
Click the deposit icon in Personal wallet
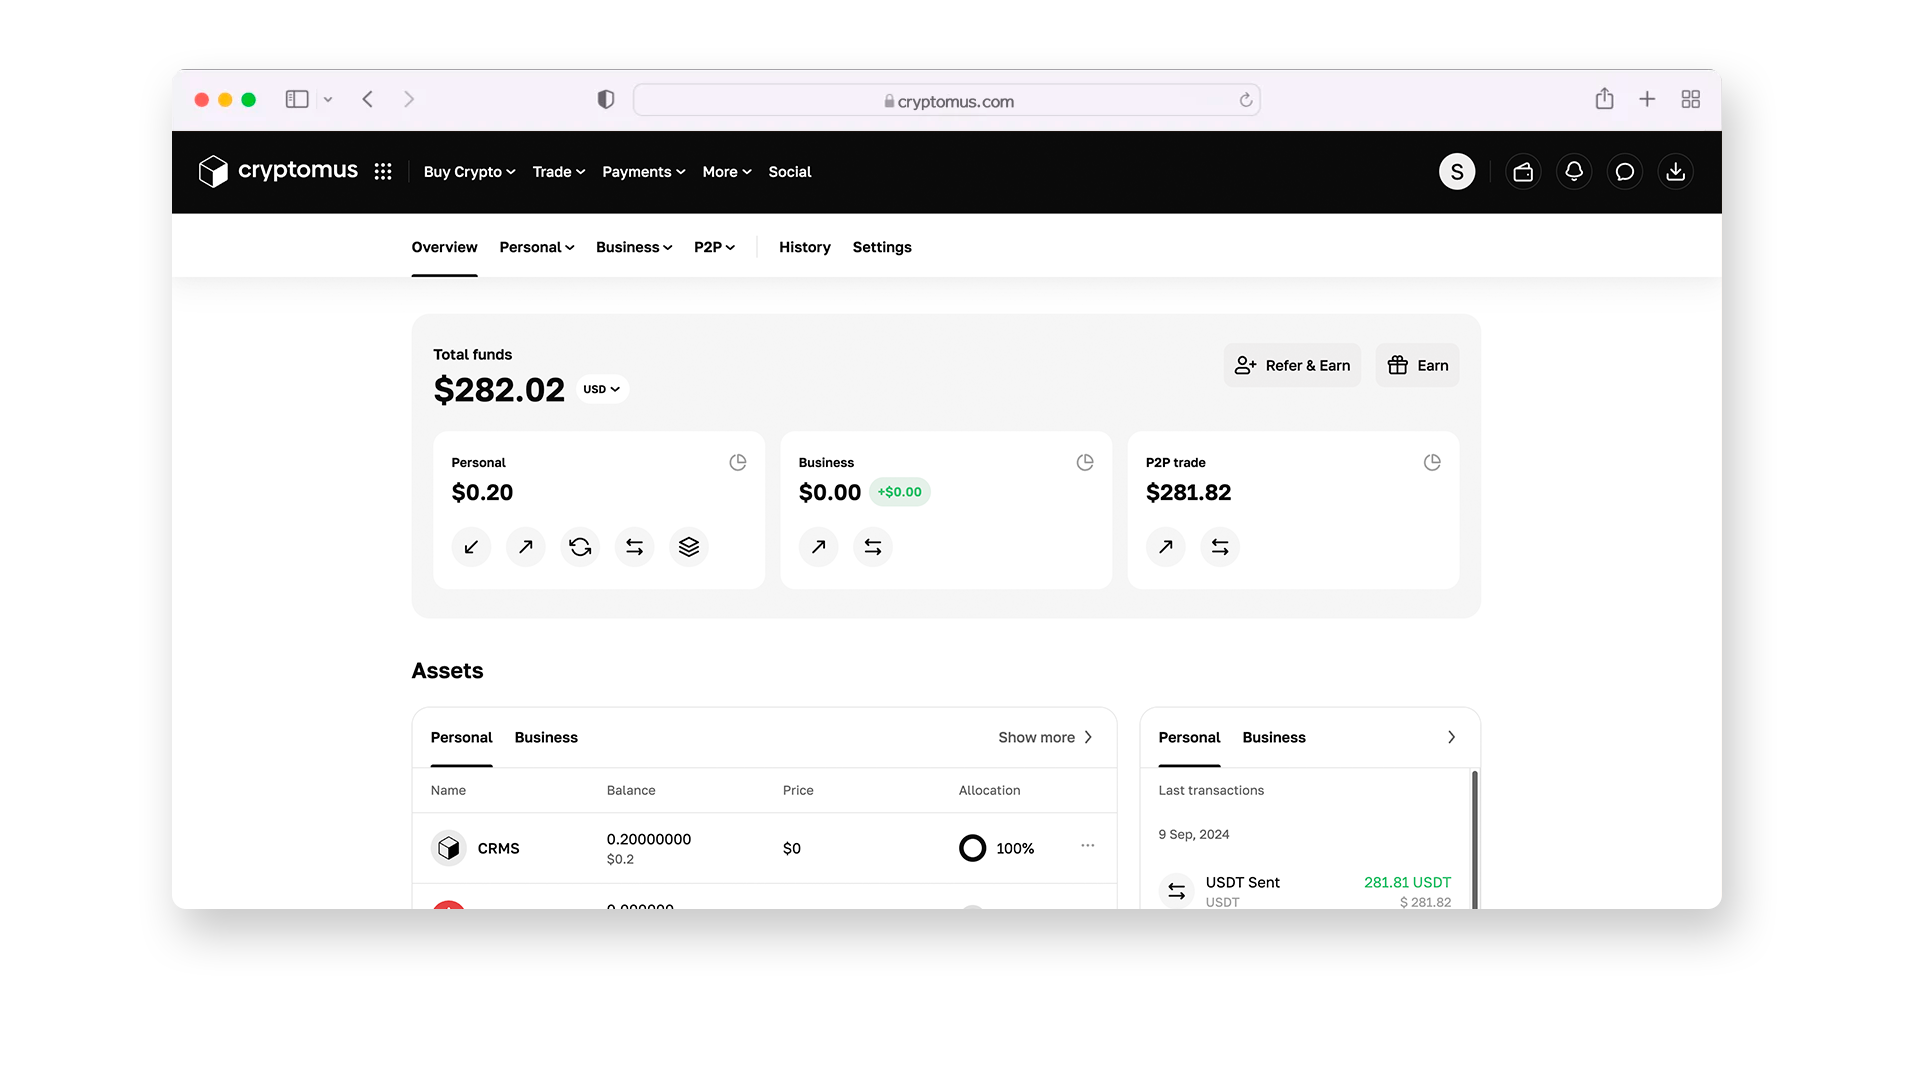(x=471, y=546)
